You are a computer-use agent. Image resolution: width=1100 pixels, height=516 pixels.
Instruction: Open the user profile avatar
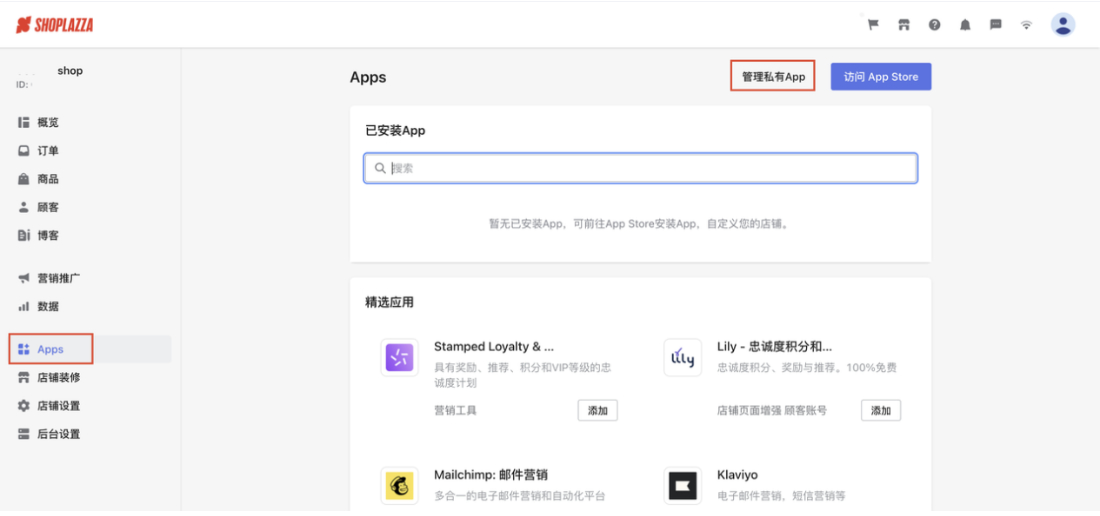(x=1063, y=25)
